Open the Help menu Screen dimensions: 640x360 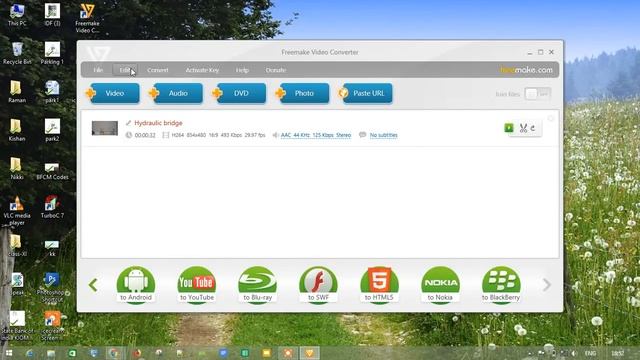242,70
